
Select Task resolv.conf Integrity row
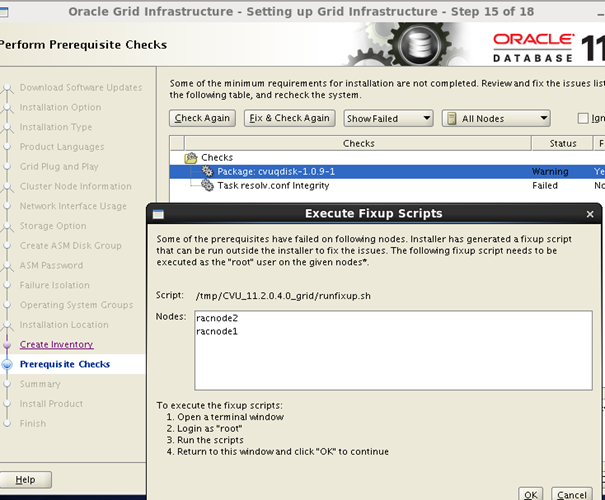pos(387,186)
